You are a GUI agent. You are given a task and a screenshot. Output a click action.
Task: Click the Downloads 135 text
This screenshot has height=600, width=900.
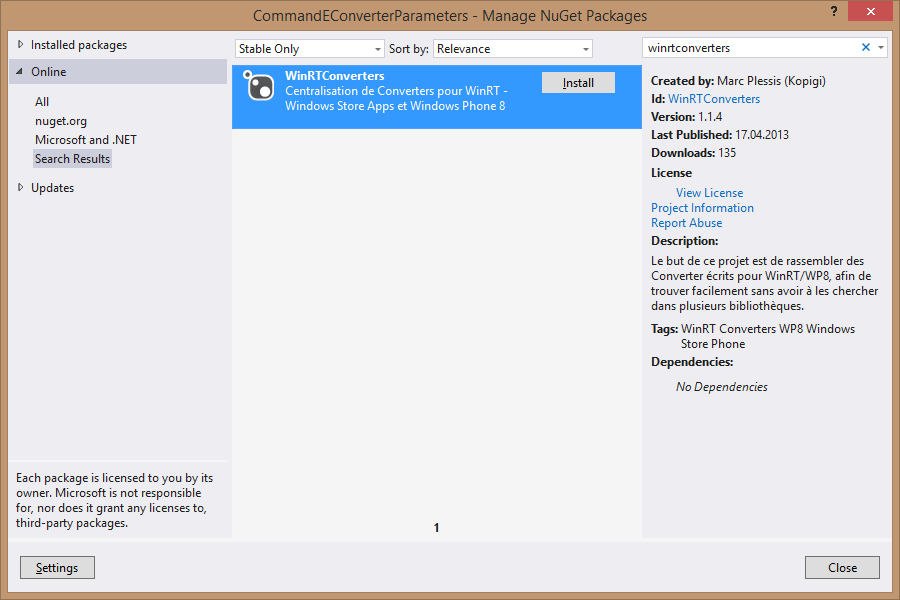click(x=693, y=153)
